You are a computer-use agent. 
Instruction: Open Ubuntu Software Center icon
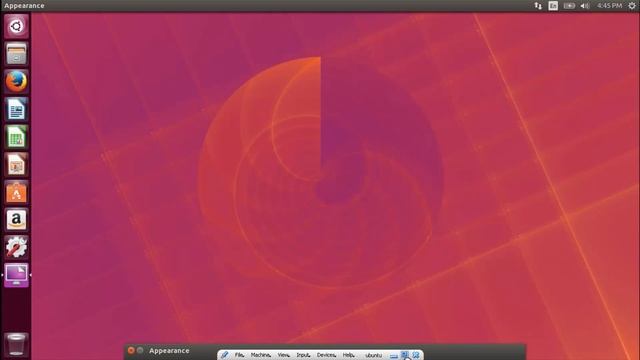pyautogui.click(x=16, y=193)
